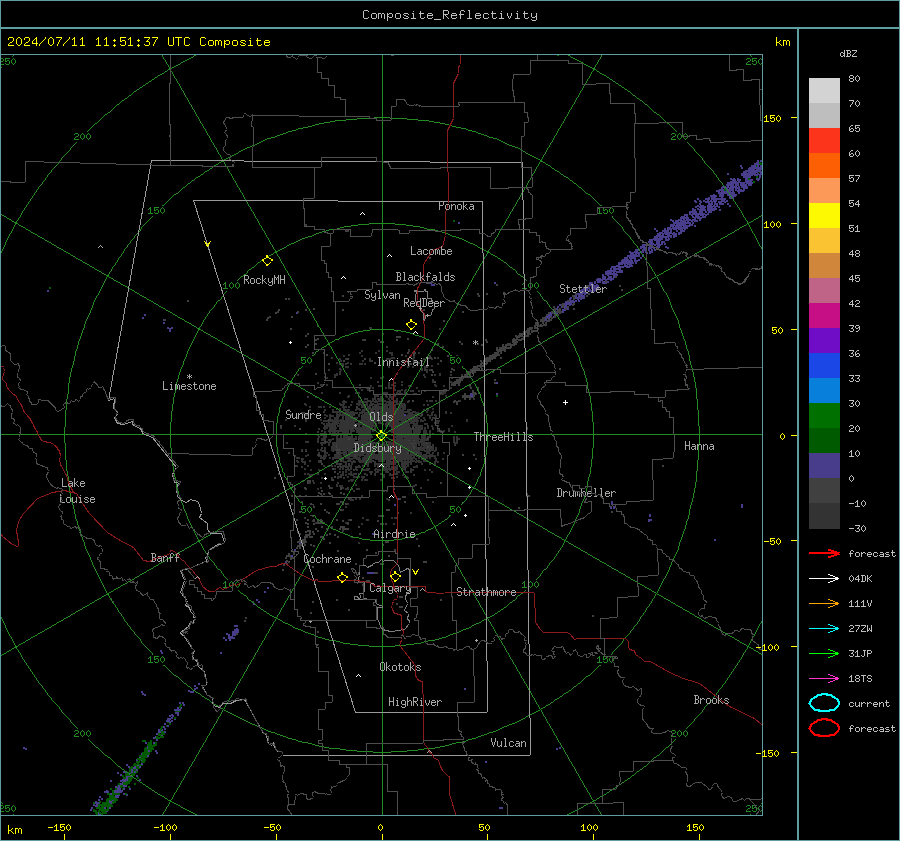Choose the orange 57–60 dBZ color swatch
The width and height of the screenshot is (900, 841).
[x=824, y=166]
